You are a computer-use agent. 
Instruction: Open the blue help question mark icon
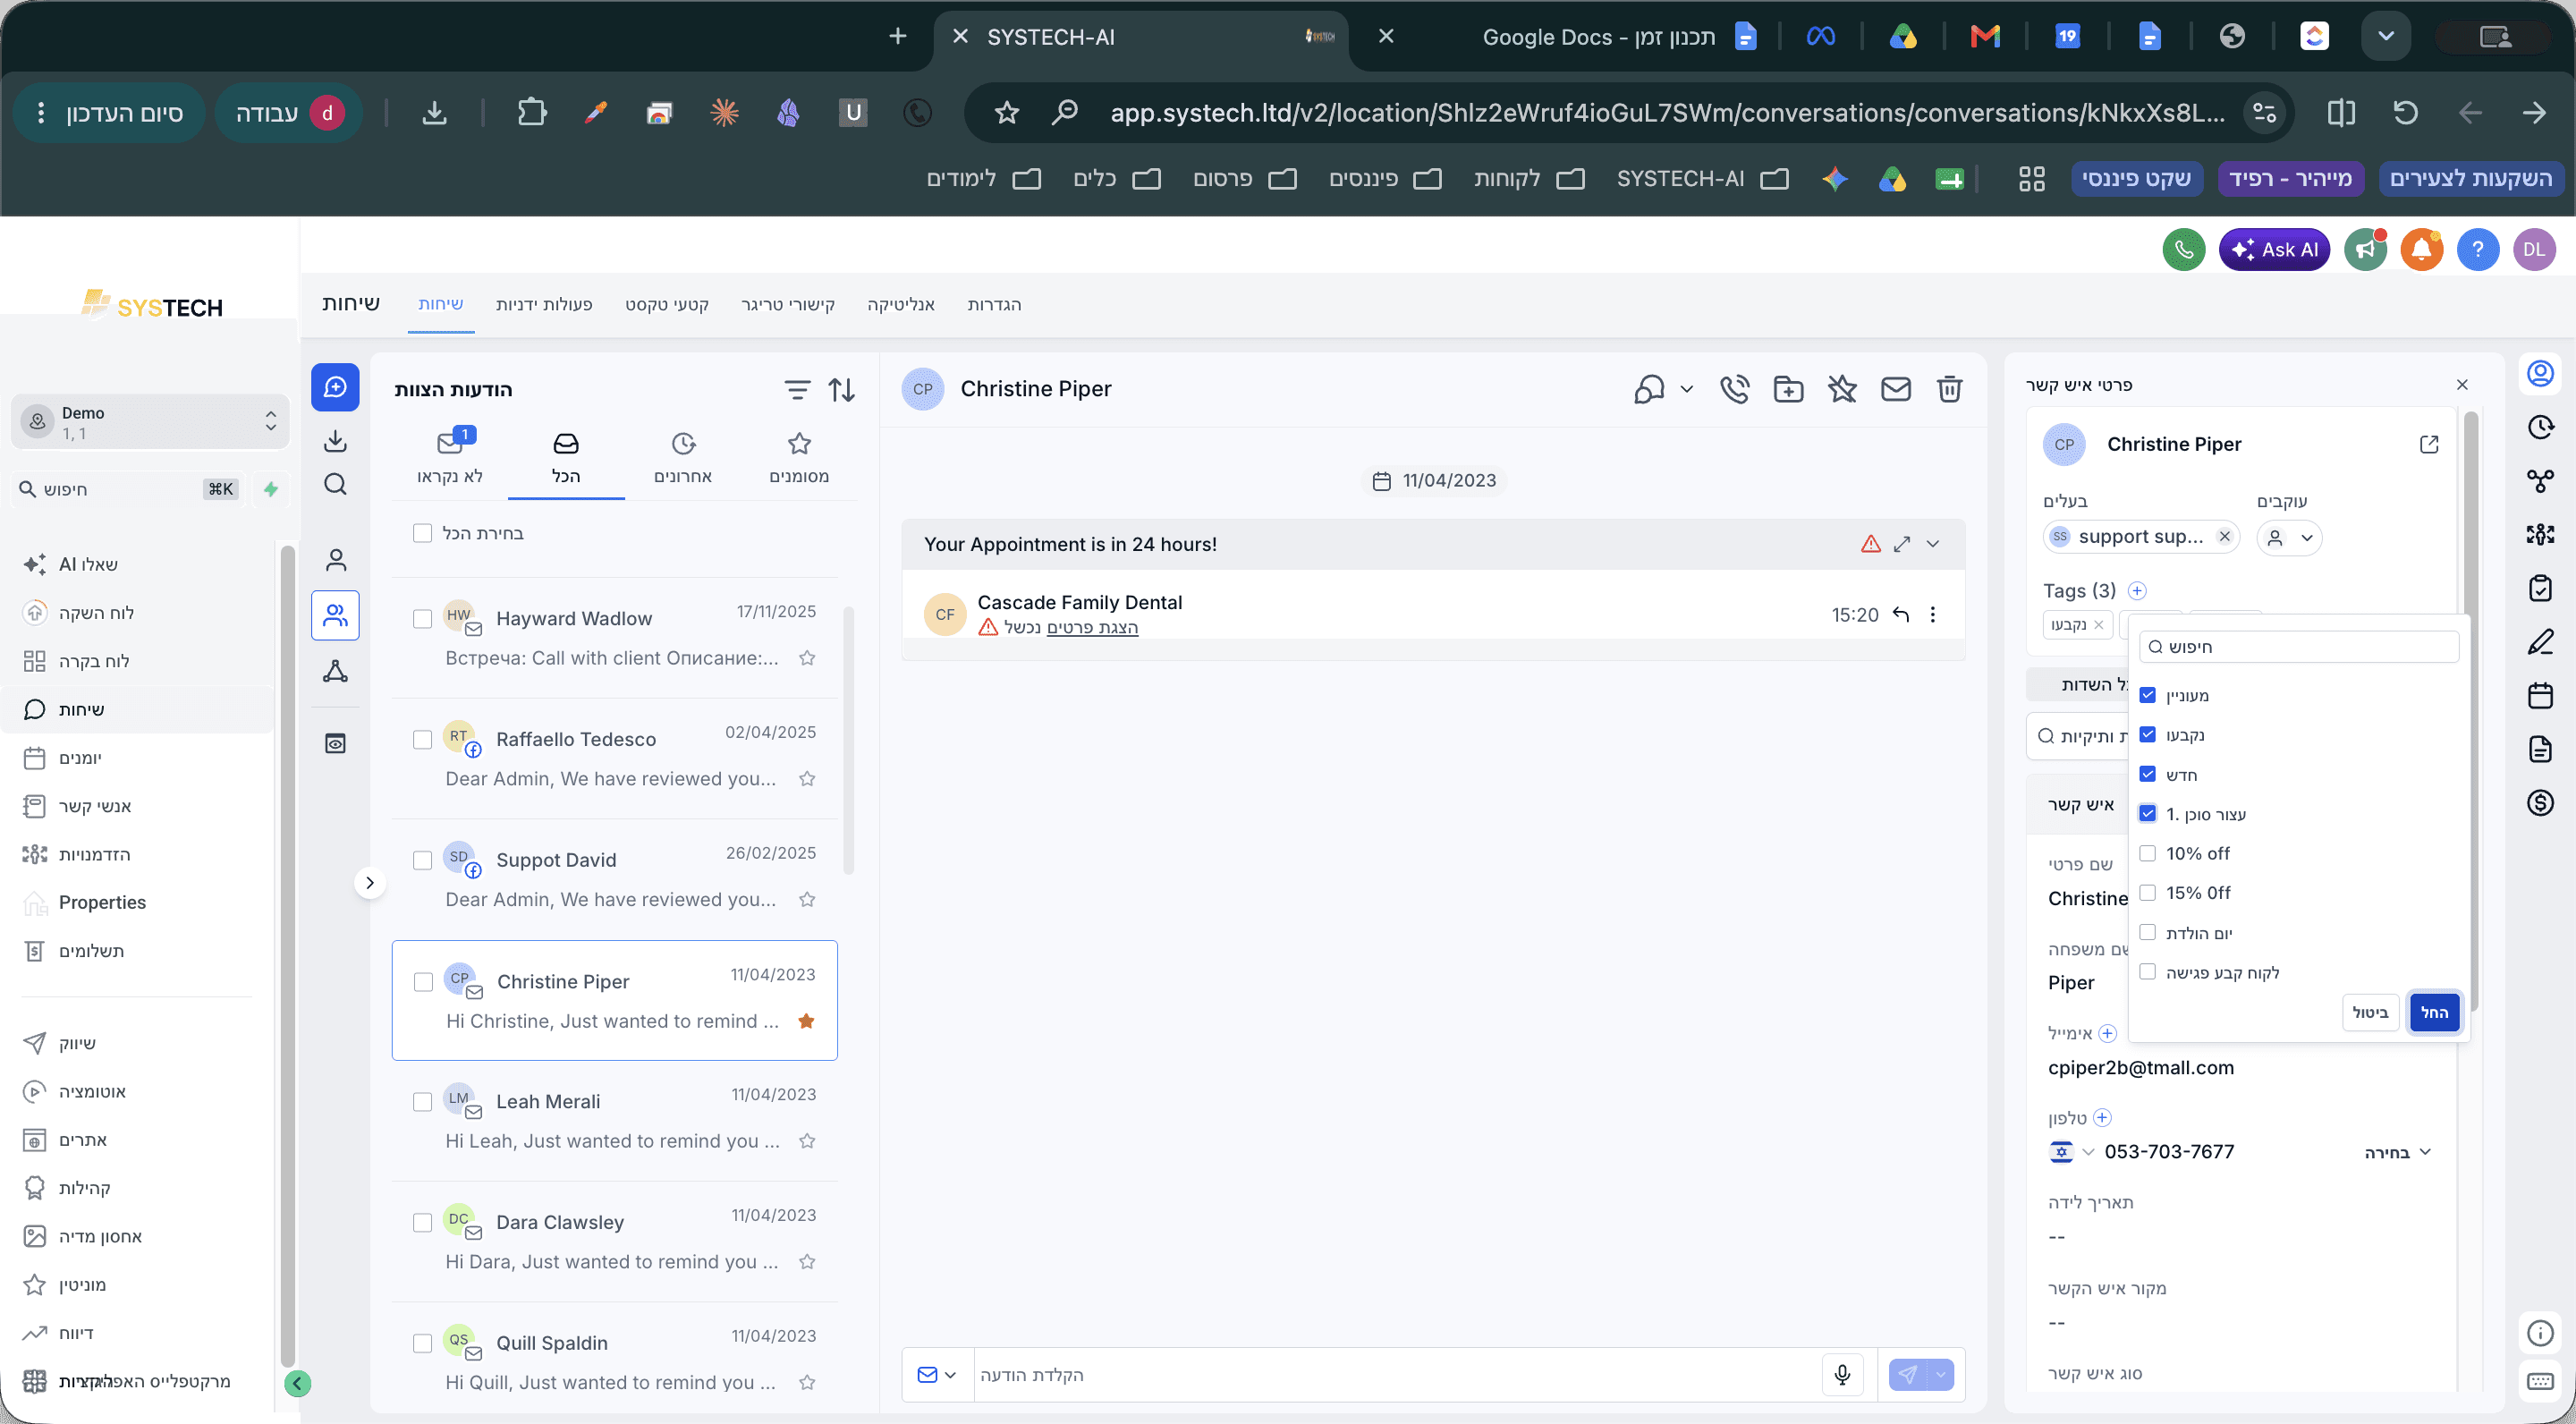(2477, 250)
